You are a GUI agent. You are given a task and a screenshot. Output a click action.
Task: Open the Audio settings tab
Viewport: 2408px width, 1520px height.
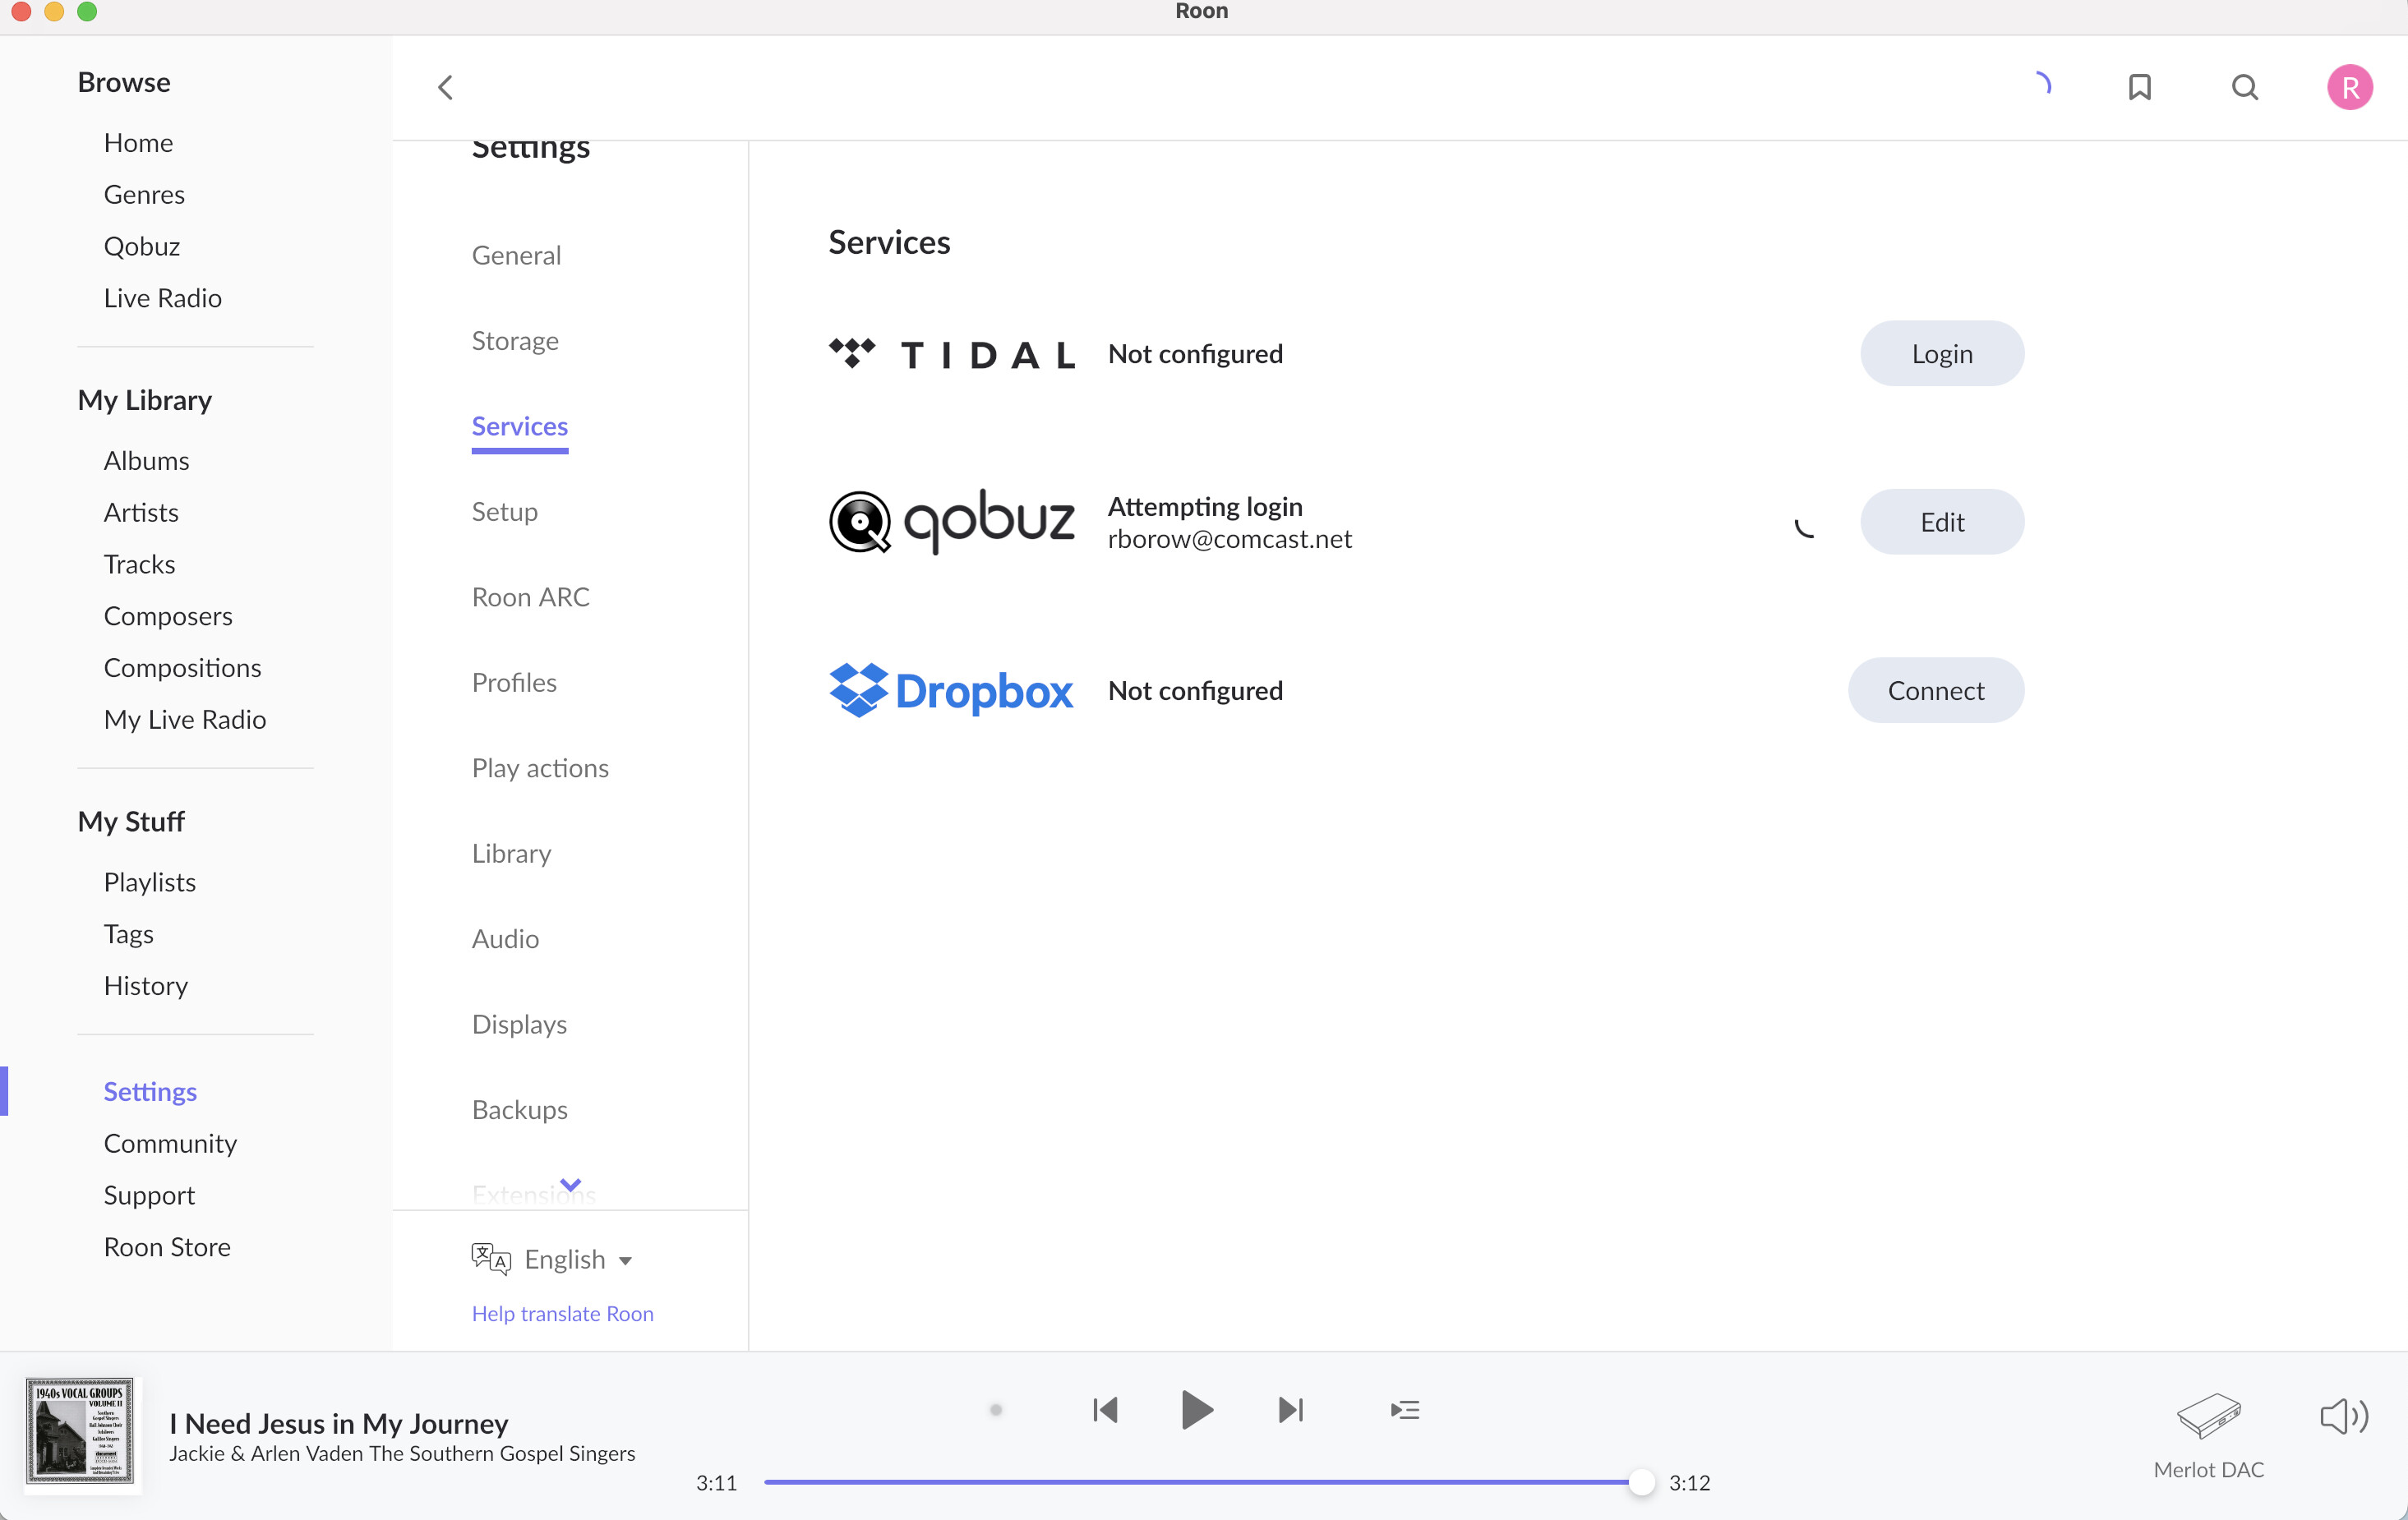(x=505, y=938)
